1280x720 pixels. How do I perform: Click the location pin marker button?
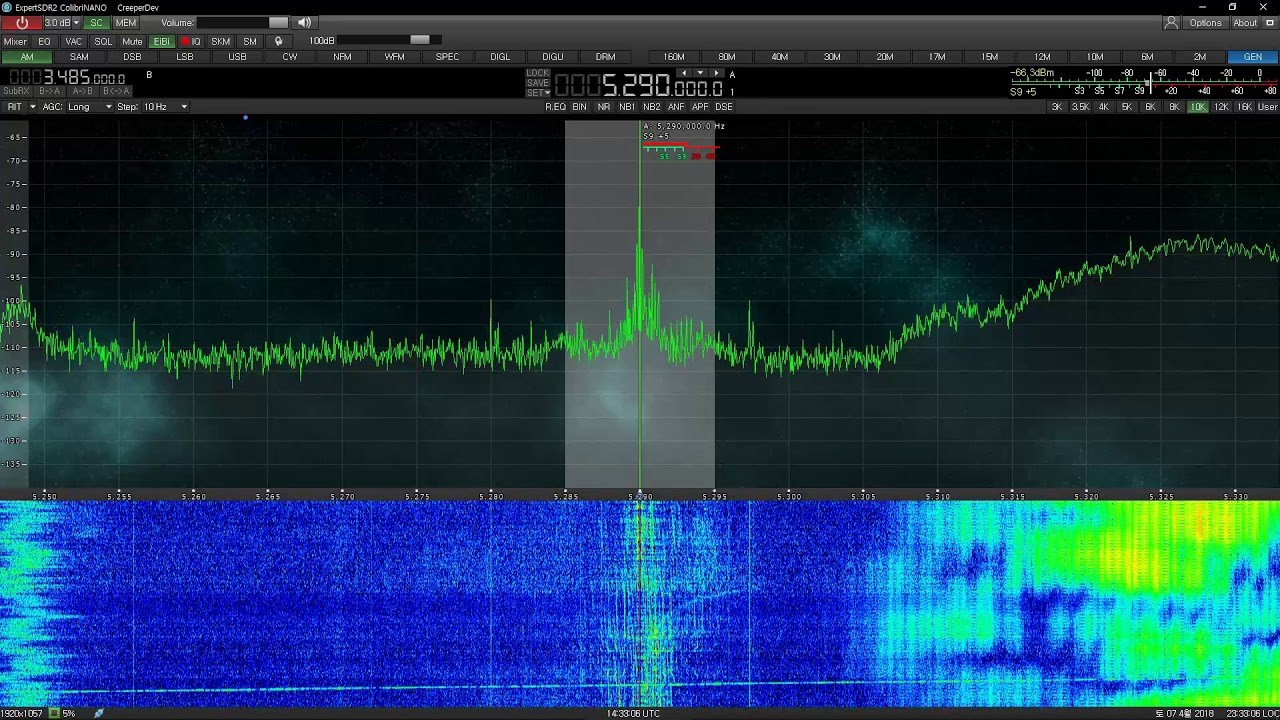click(x=279, y=41)
